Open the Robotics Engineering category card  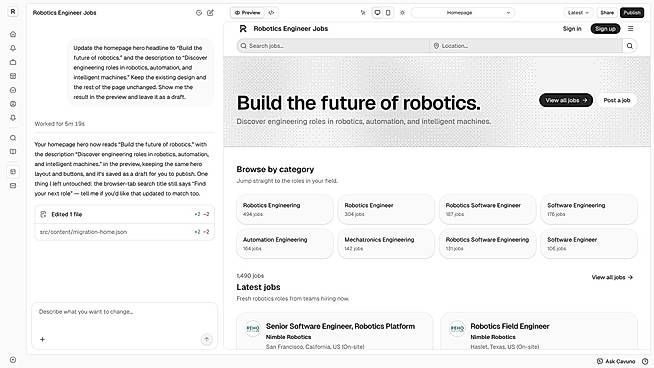pos(284,209)
